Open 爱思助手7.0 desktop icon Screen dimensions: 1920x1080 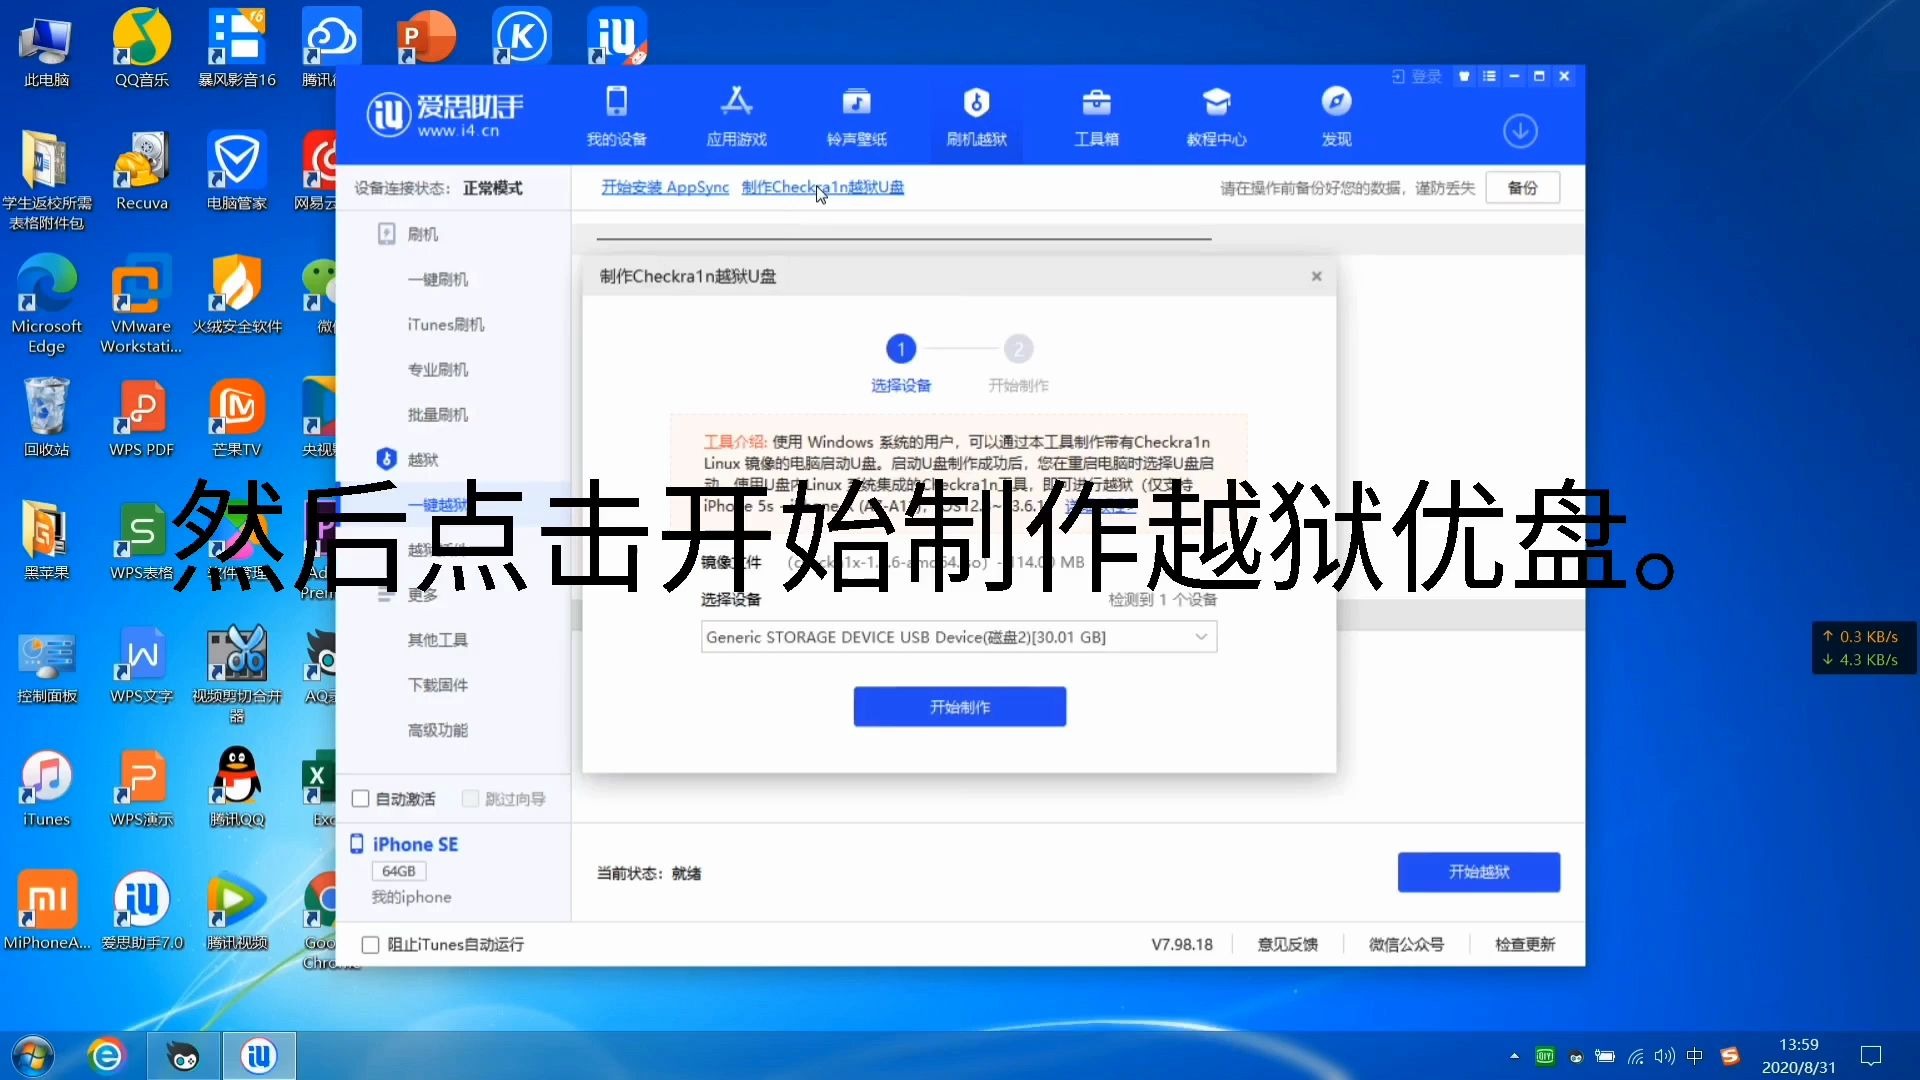pos(141,910)
